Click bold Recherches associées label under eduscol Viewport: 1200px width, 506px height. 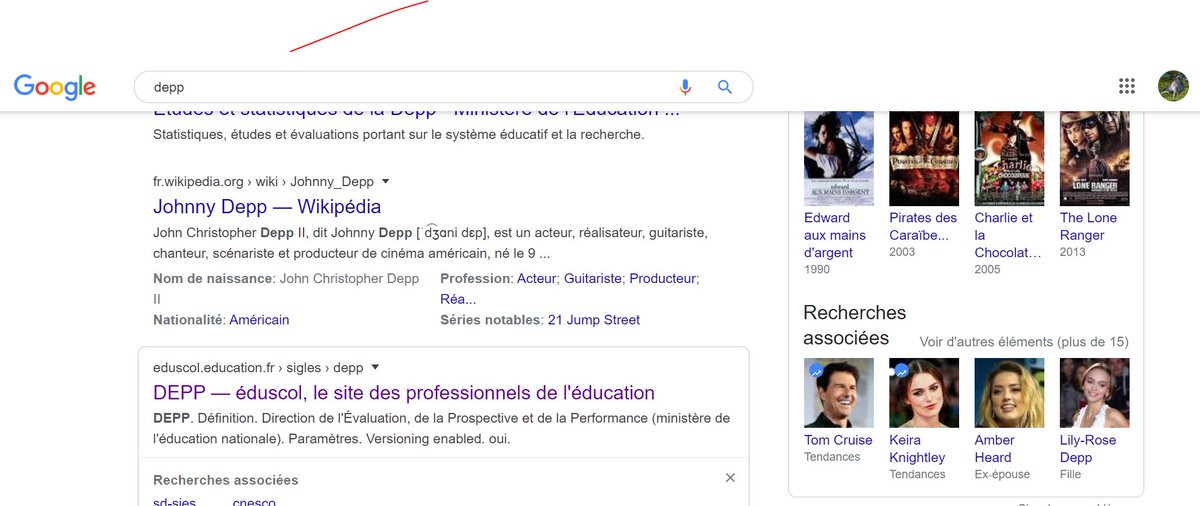[226, 480]
